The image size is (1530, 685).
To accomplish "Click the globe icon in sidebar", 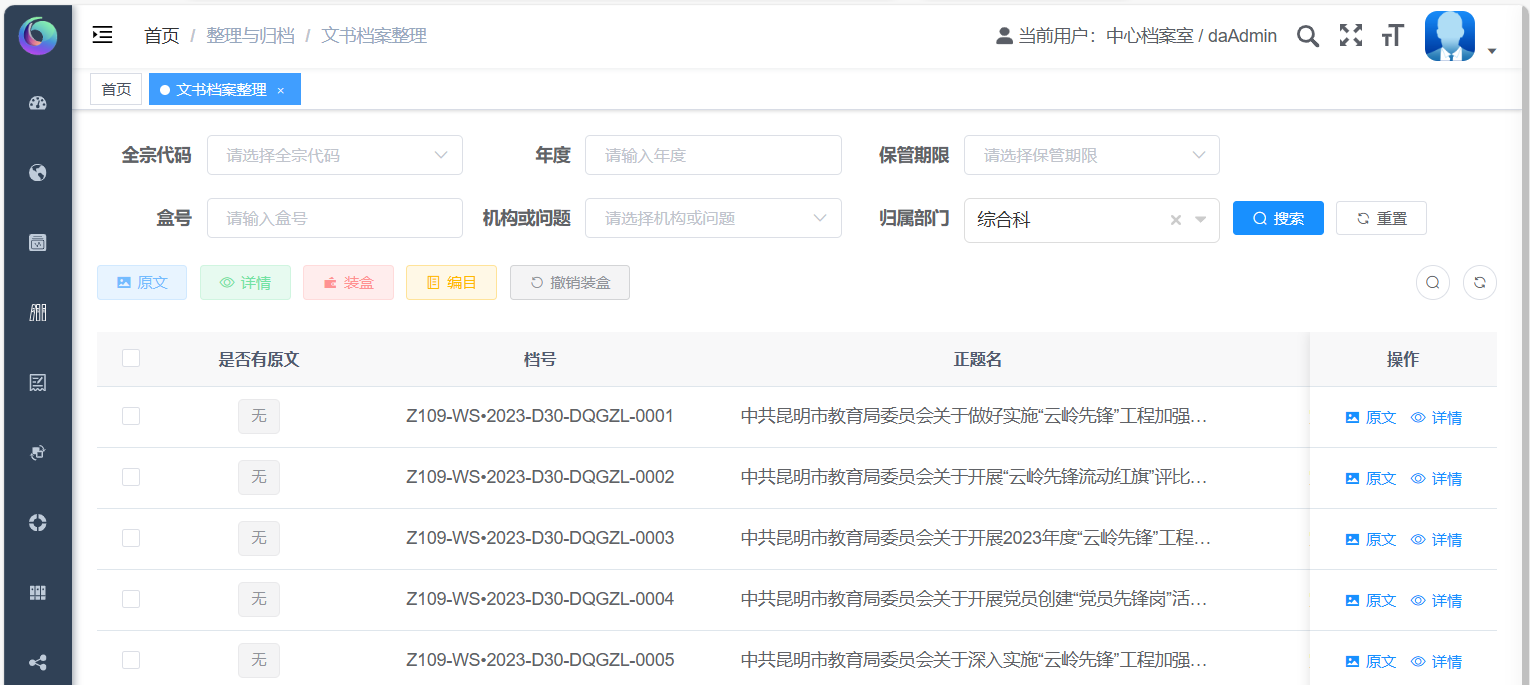I will click(38, 173).
